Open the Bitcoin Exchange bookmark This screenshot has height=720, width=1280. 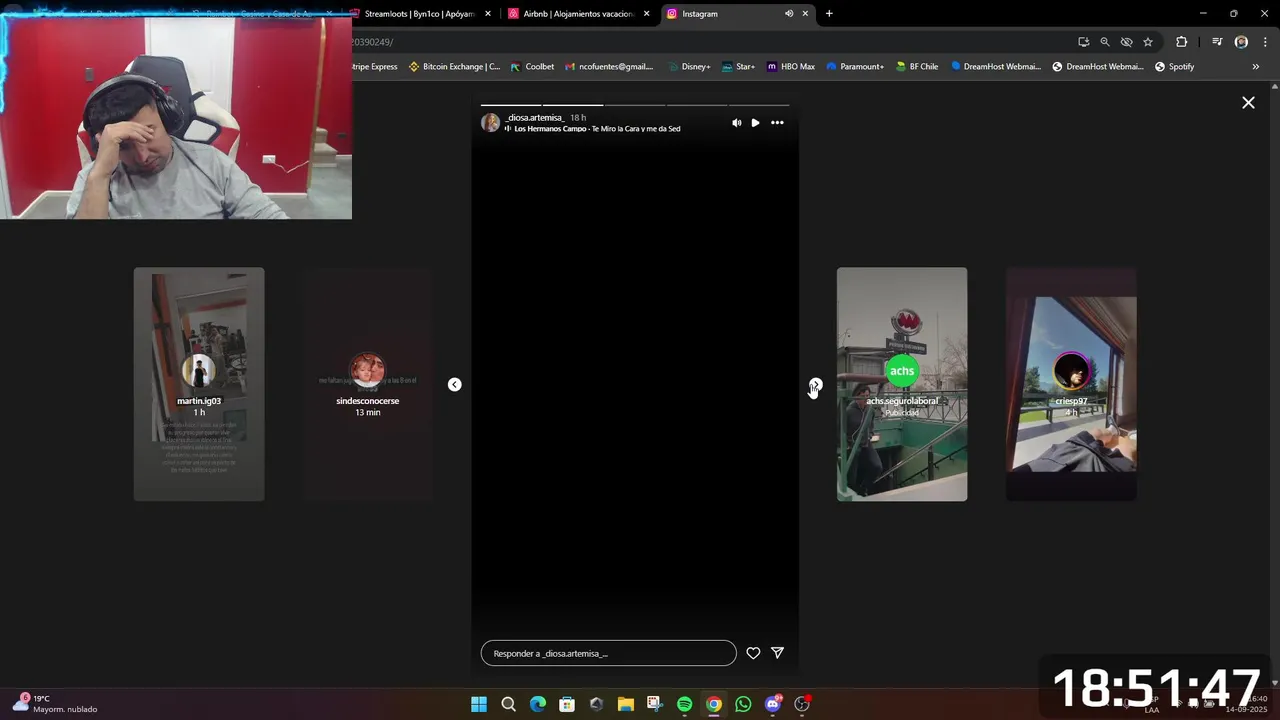pyautogui.click(x=454, y=67)
